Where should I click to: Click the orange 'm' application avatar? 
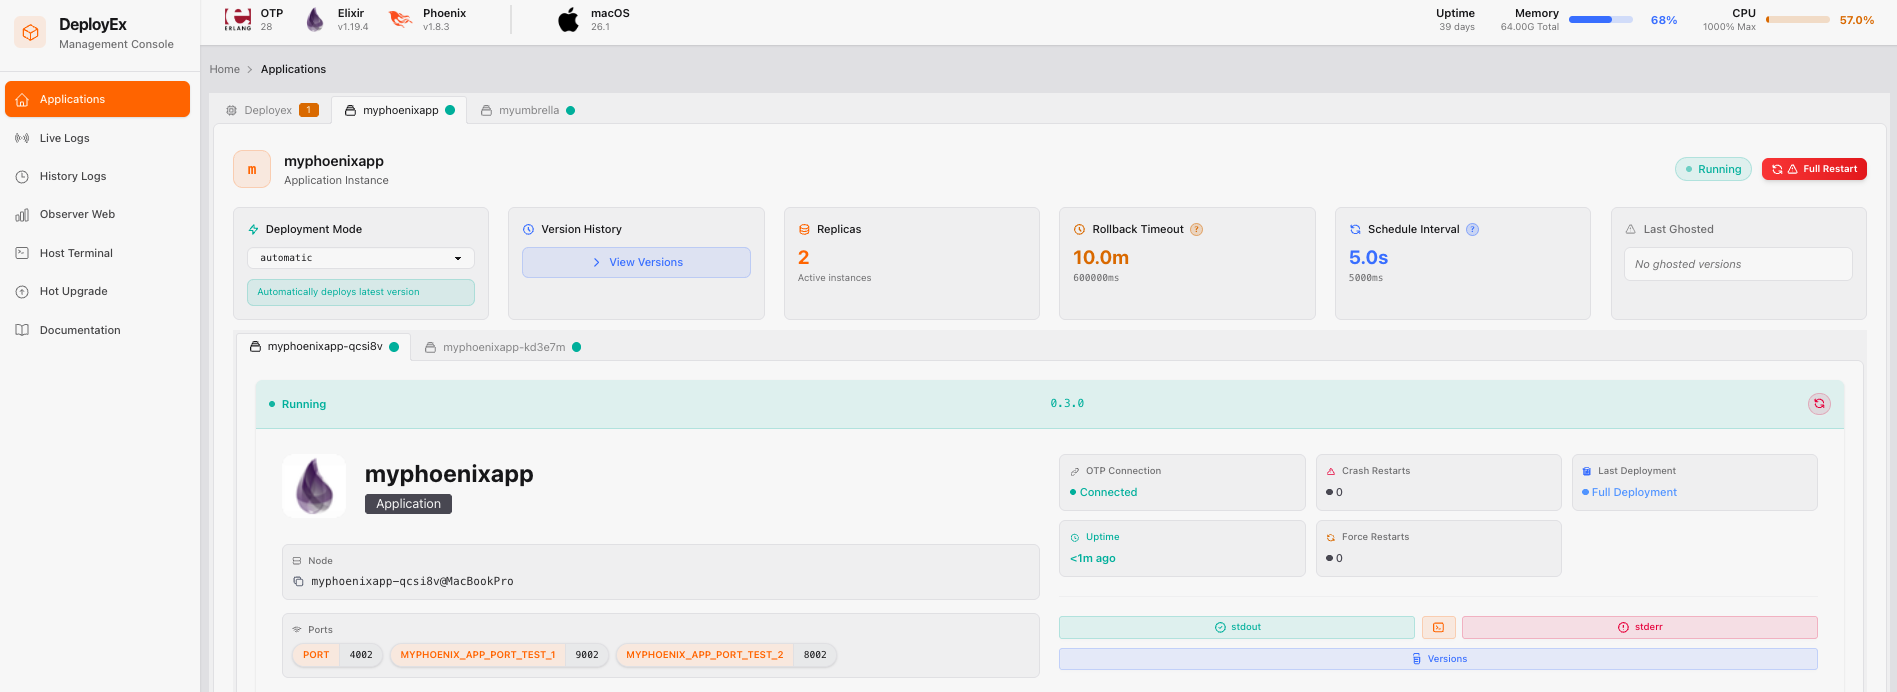[x=252, y=169]
